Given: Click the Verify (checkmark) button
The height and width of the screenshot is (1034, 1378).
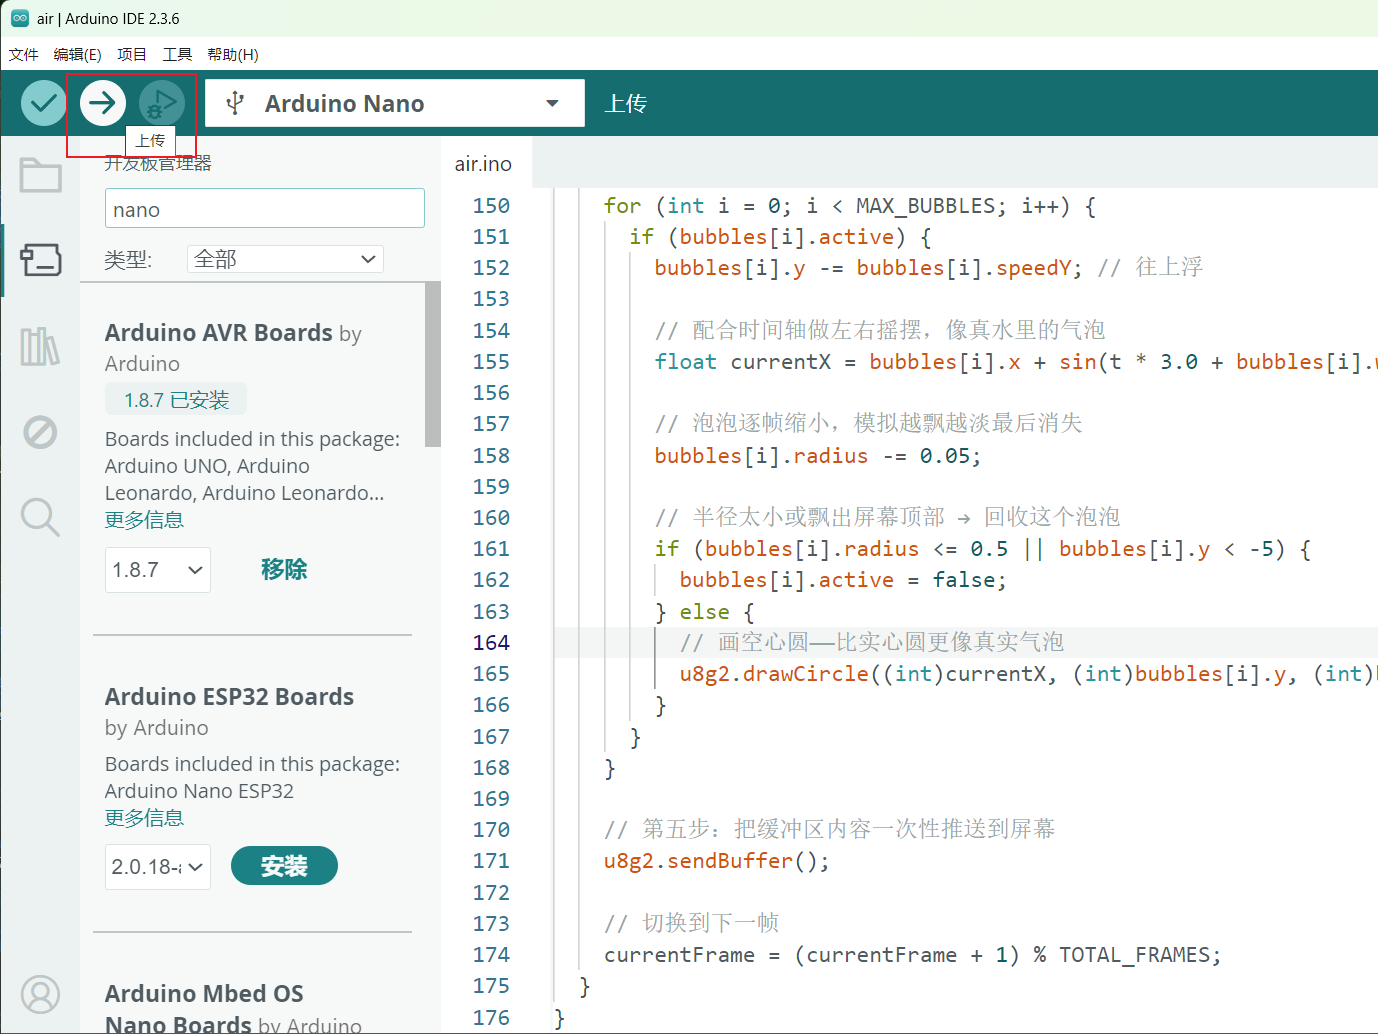Looking at the screenshot, I should (43, 102).
